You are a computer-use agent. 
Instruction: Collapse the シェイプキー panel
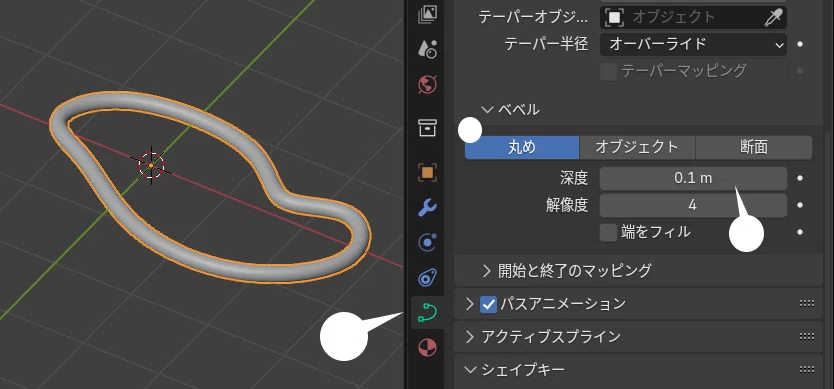(470, 369)
